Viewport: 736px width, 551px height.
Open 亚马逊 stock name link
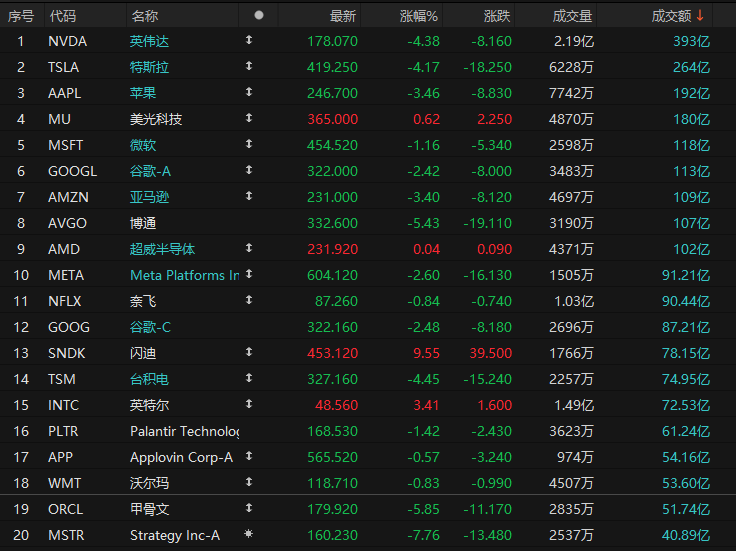coord(149,197)
